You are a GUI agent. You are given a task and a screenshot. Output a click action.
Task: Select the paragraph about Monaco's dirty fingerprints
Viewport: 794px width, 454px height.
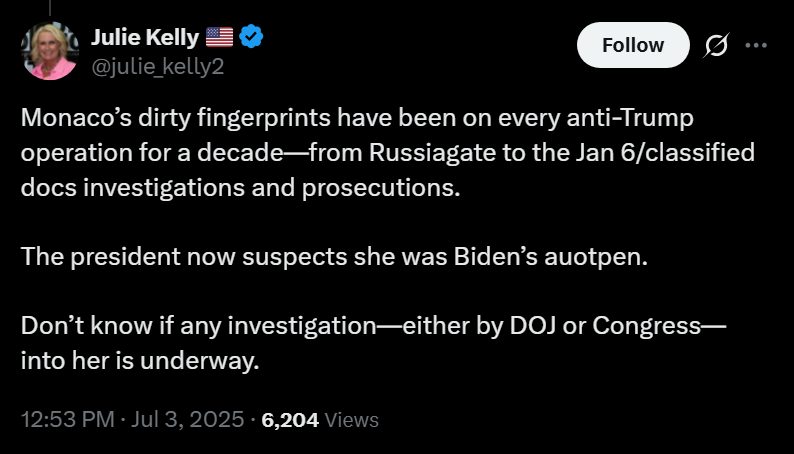pos(388,152)
